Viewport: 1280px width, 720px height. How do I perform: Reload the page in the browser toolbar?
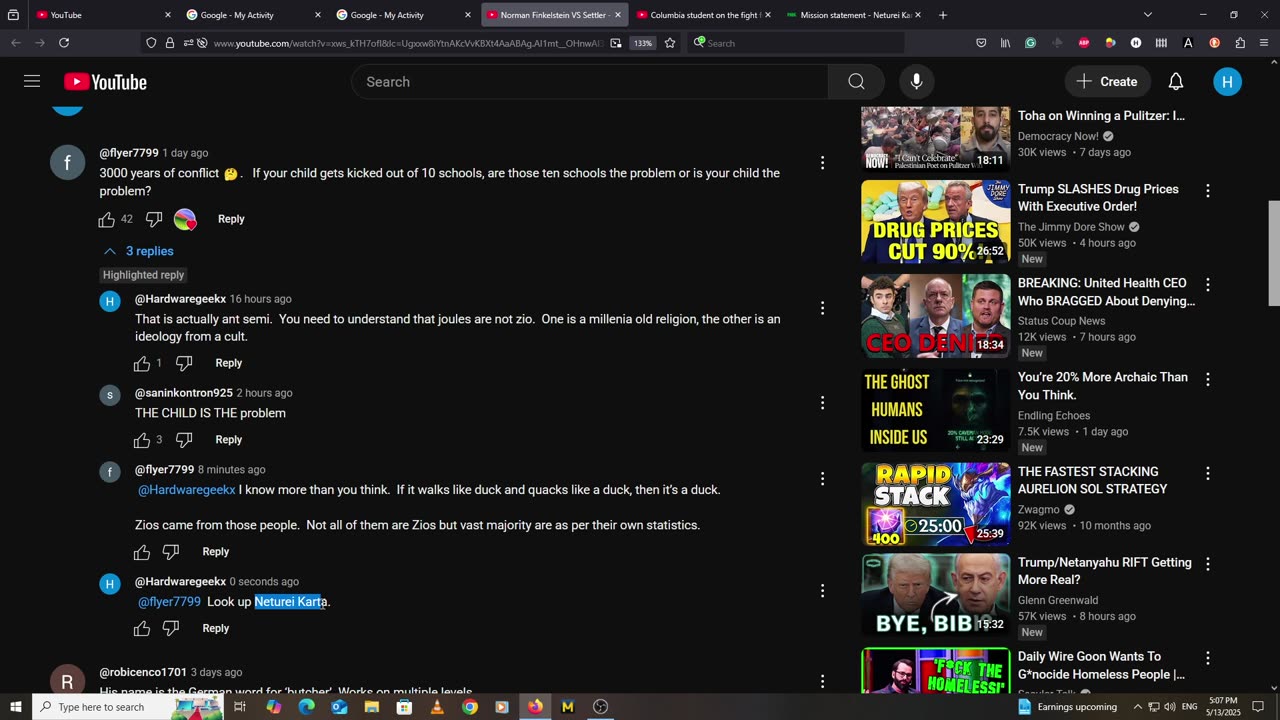[64, 43]
